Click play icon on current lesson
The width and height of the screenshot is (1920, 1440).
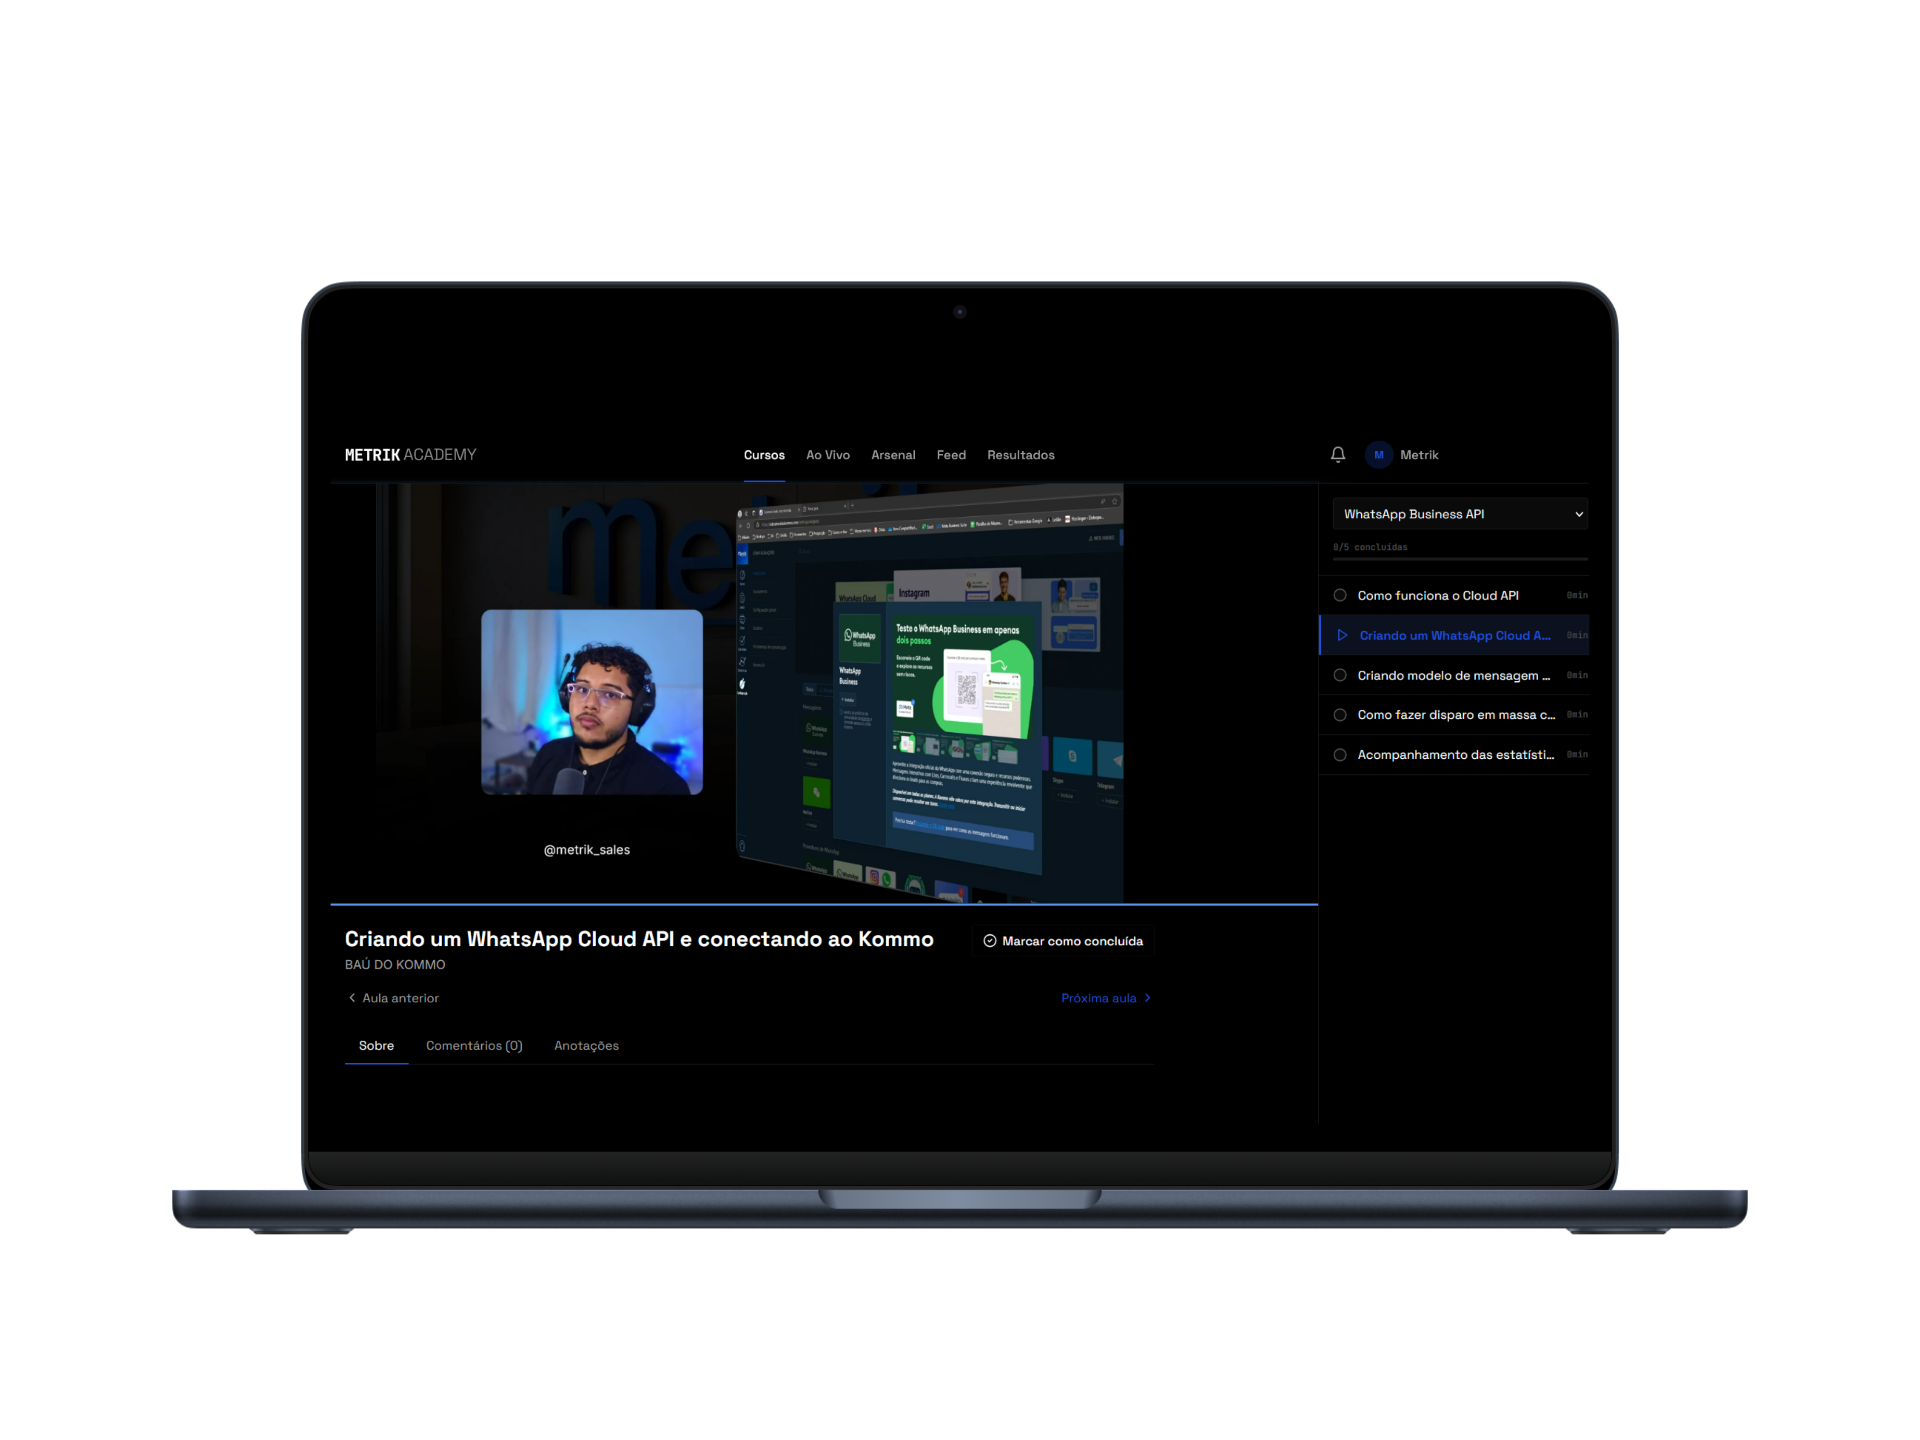coord(1342,635)
